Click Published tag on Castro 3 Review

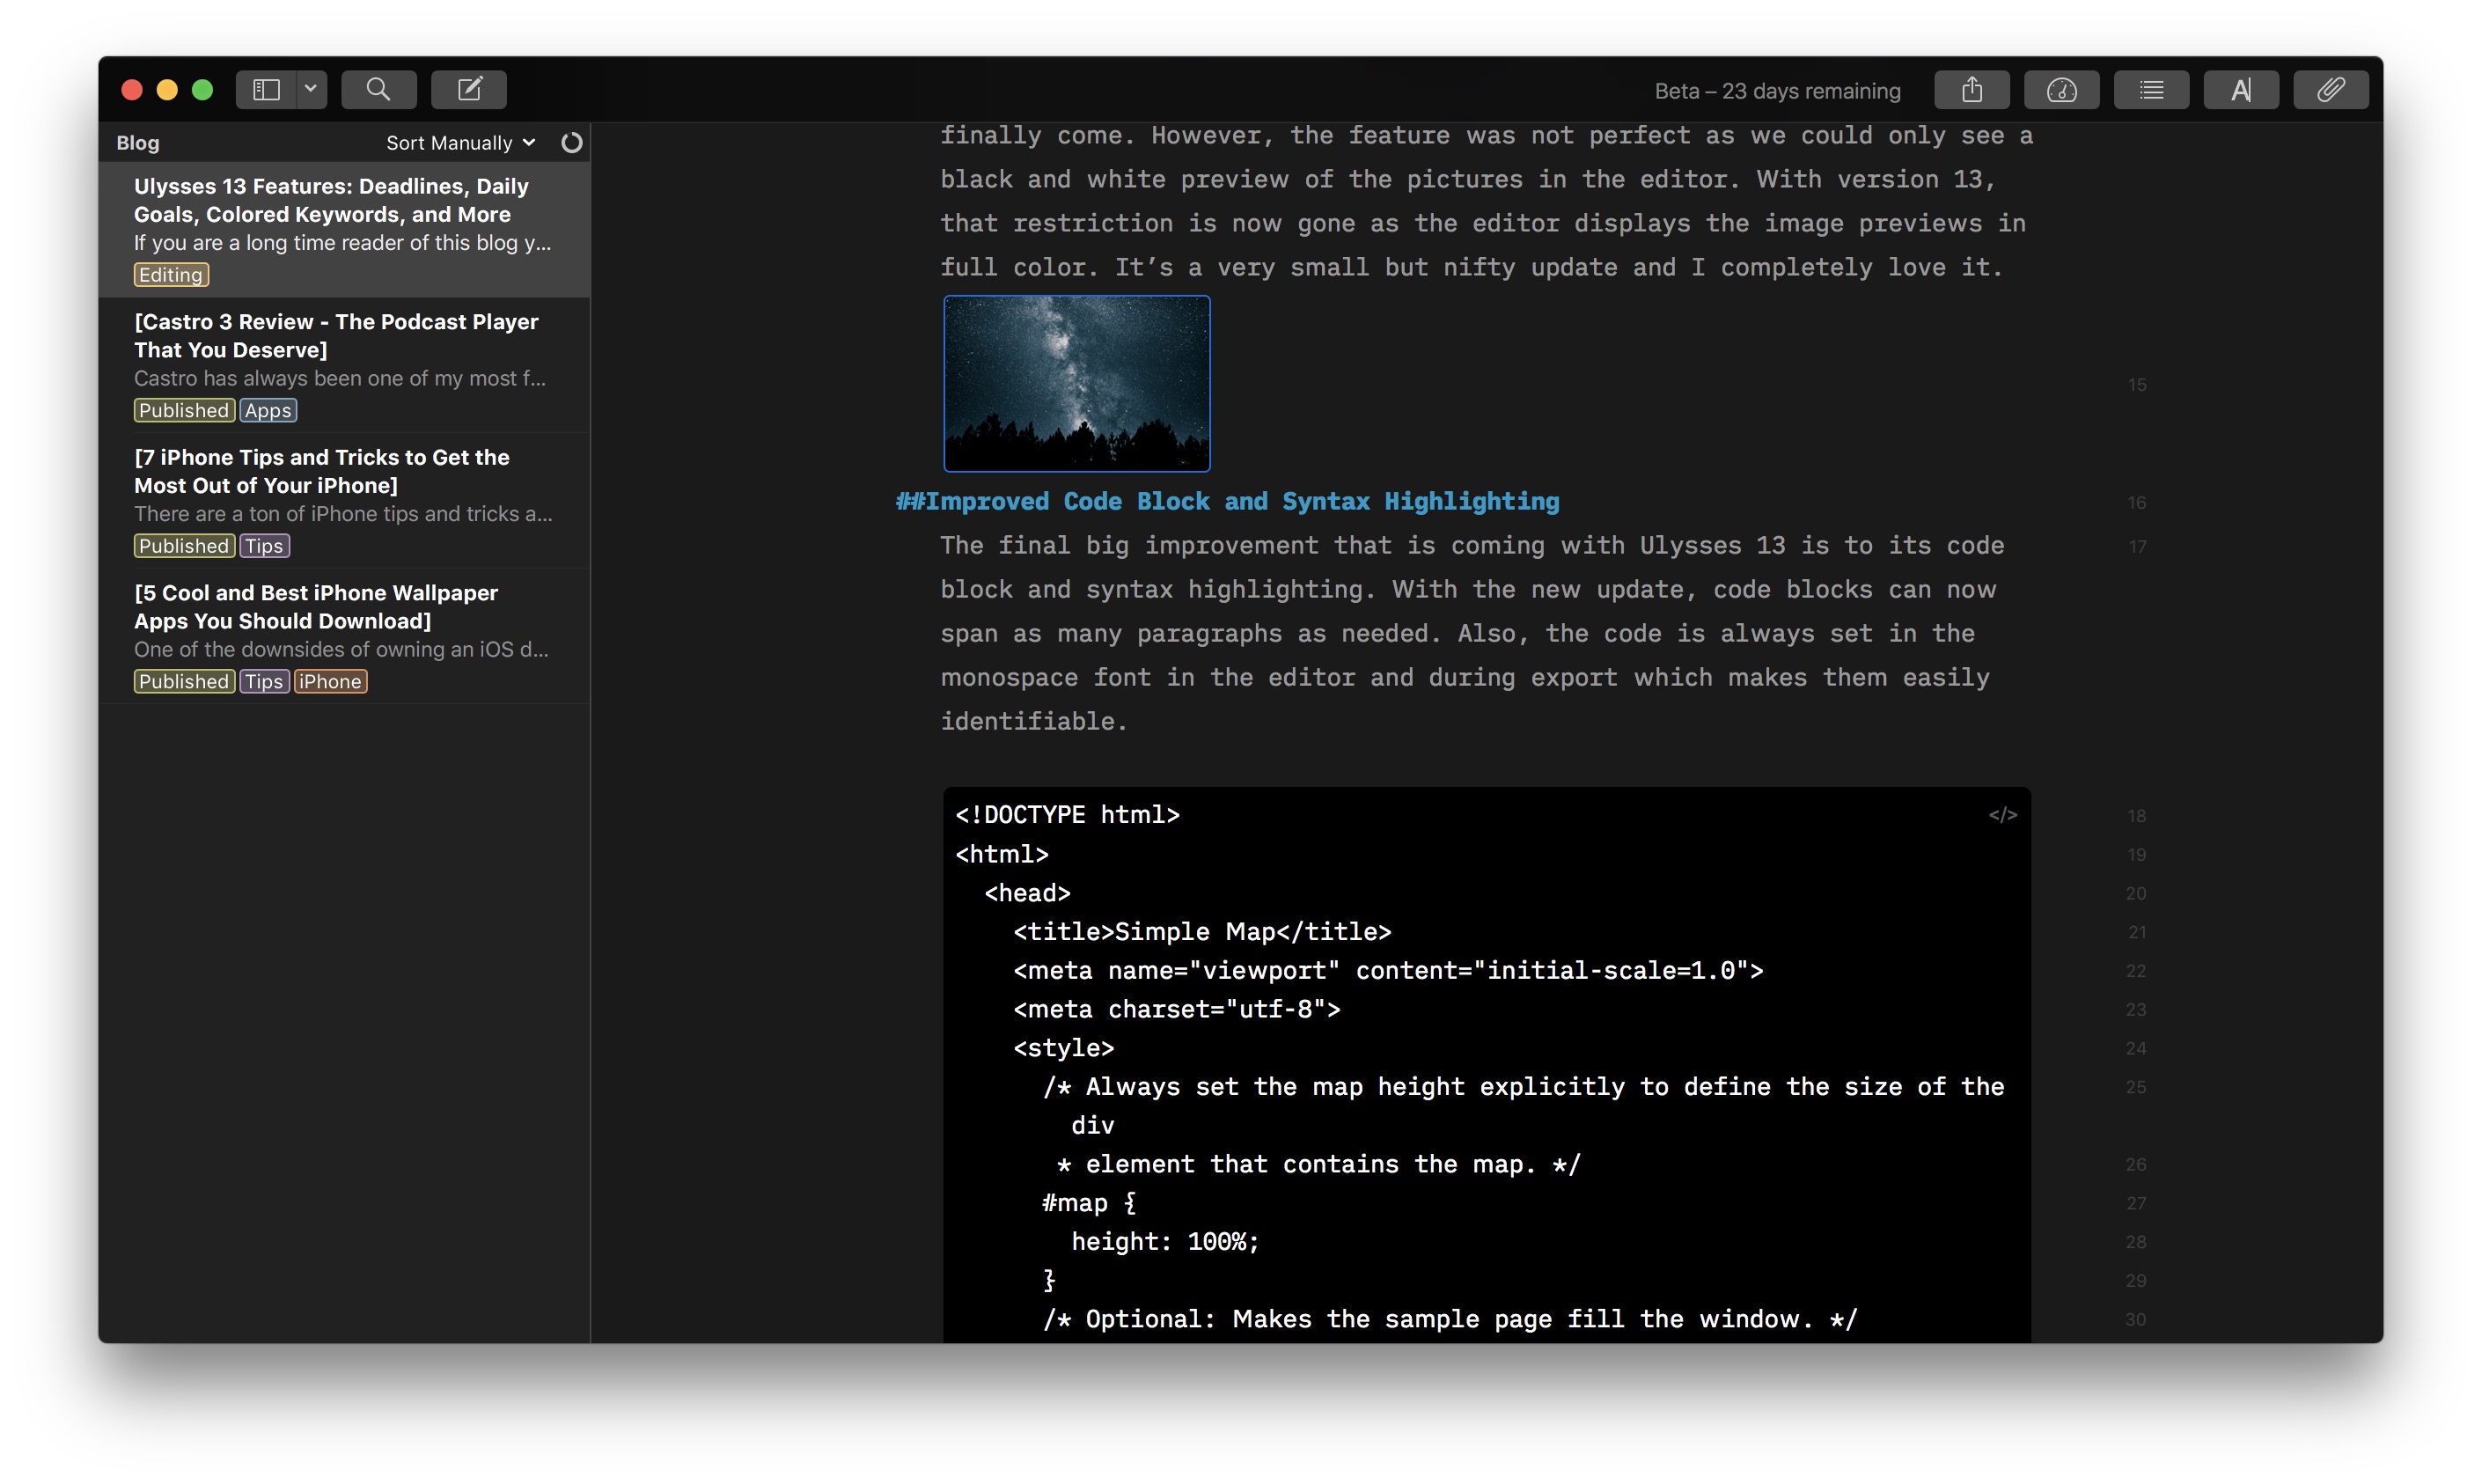(x=184, y=410)
